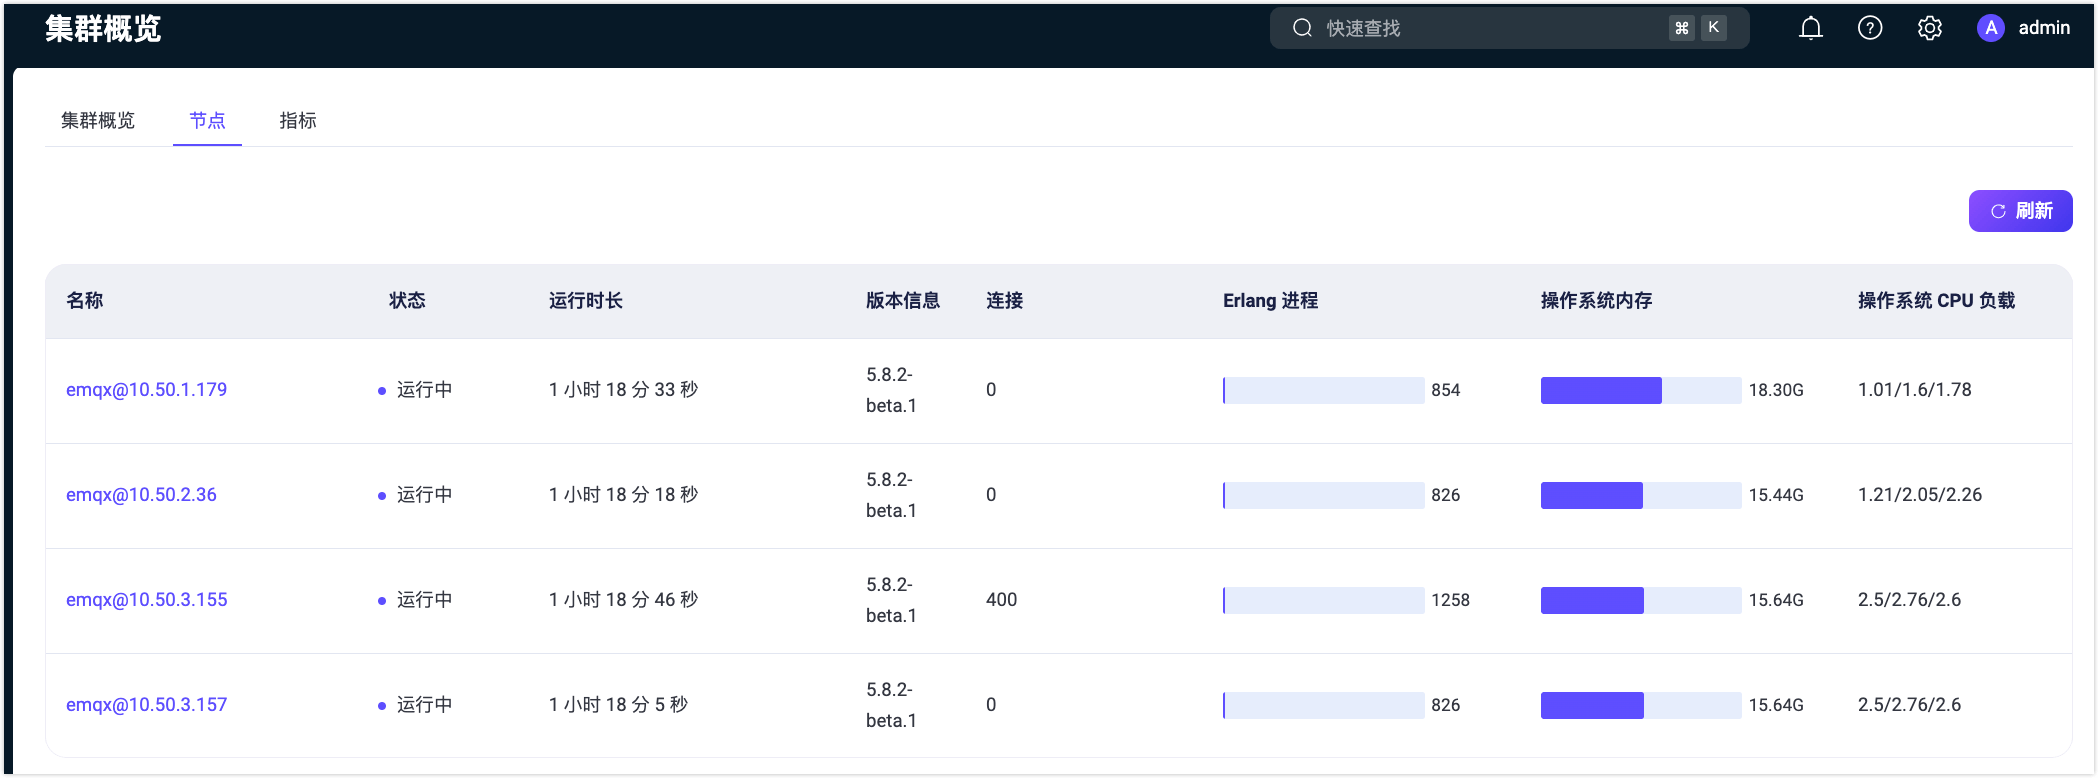
Task: Click the K shortcut key badge
Action: 1714,28
